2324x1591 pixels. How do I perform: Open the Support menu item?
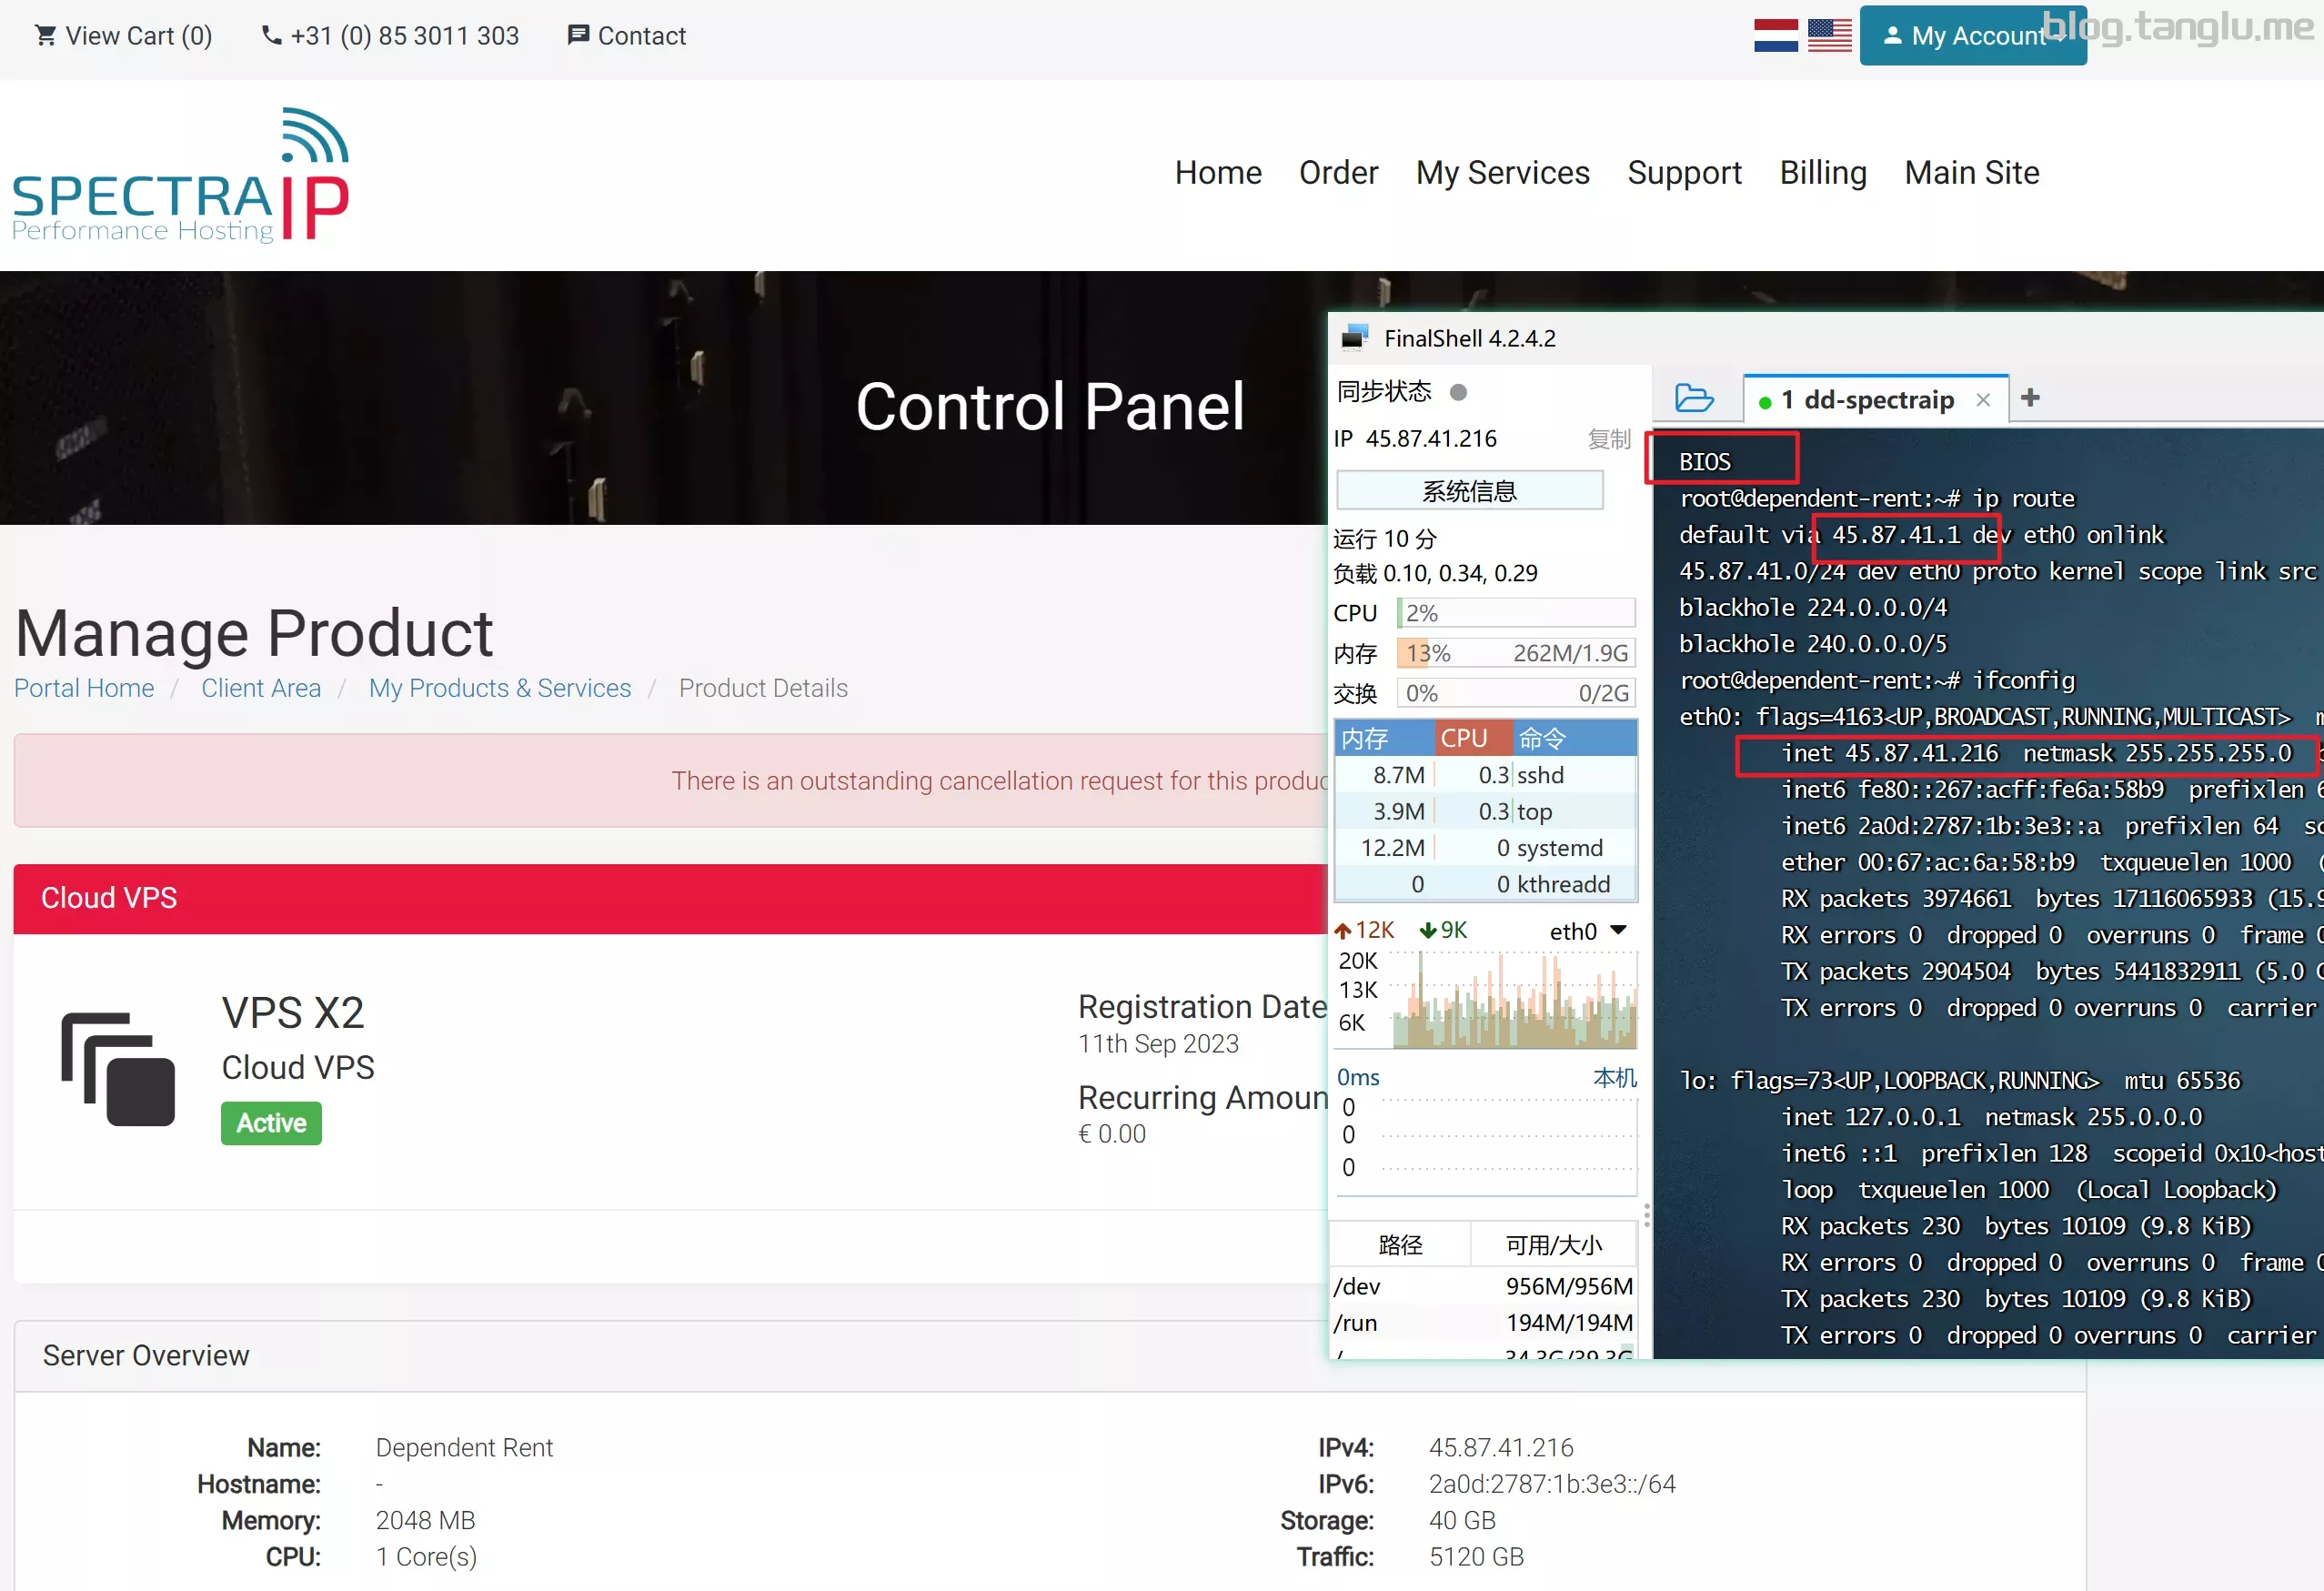tap(1685, 173)
